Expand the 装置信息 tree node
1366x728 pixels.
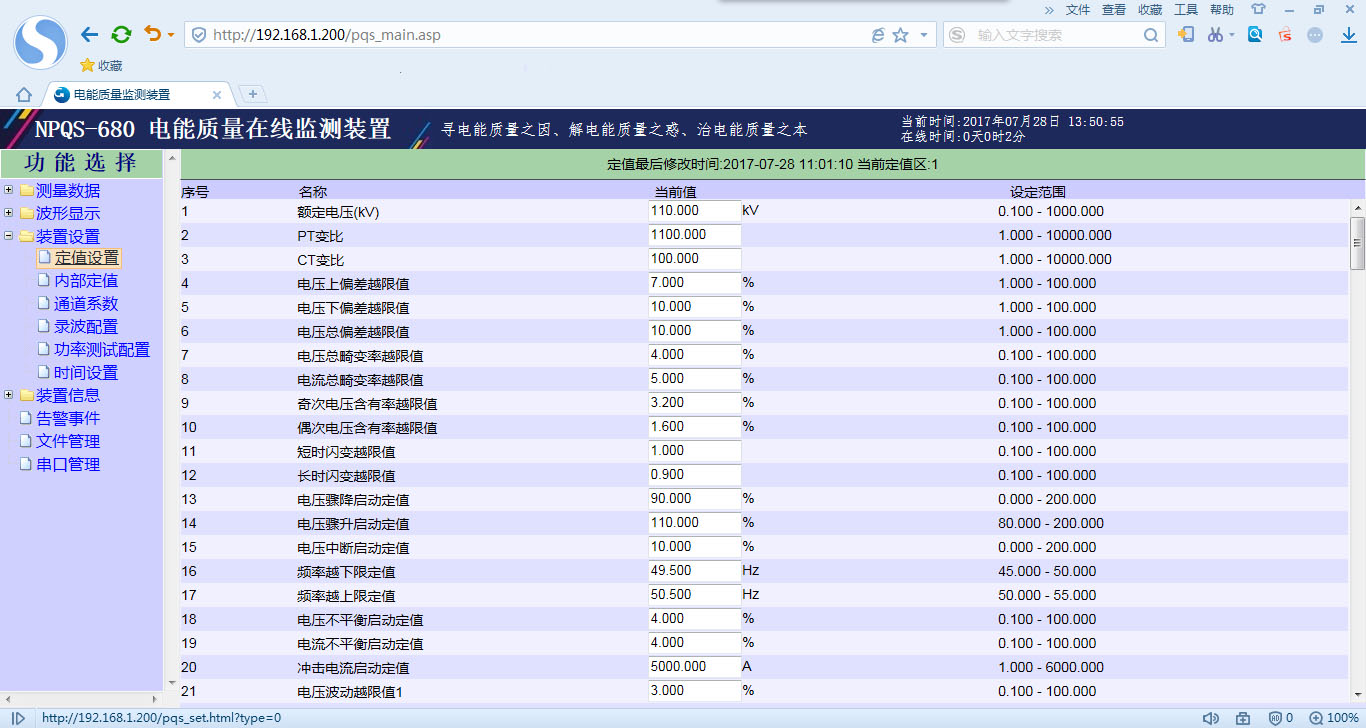pyautogui.click(x=9, y=395)
